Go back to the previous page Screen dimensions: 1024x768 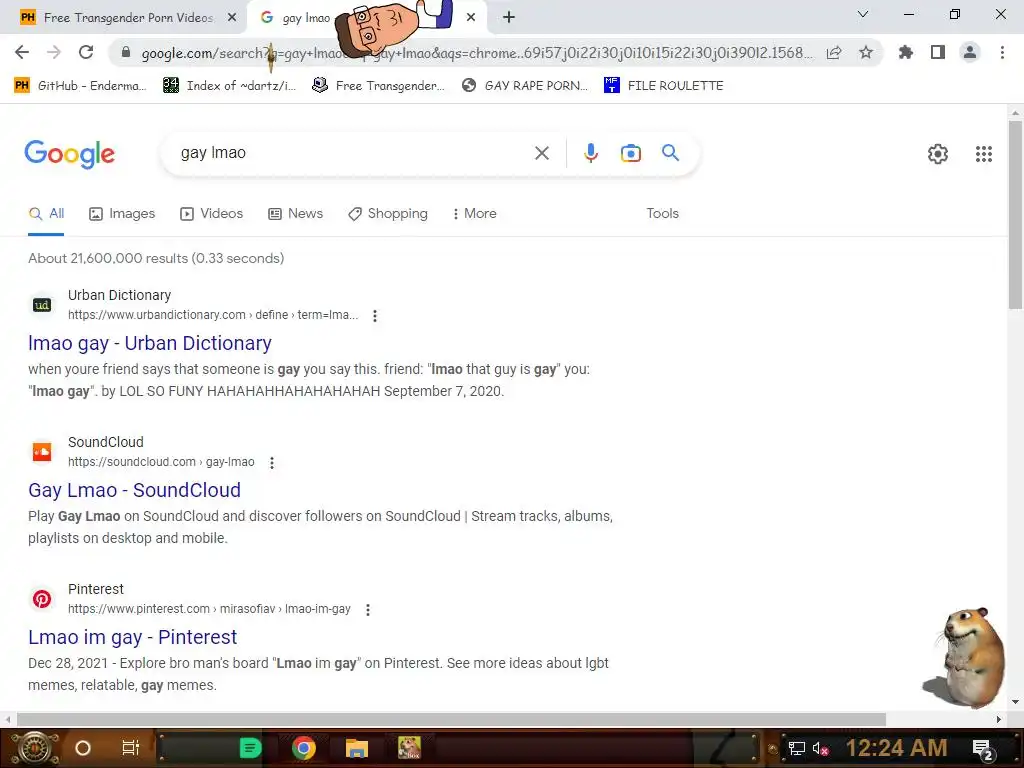pos(22,52)
